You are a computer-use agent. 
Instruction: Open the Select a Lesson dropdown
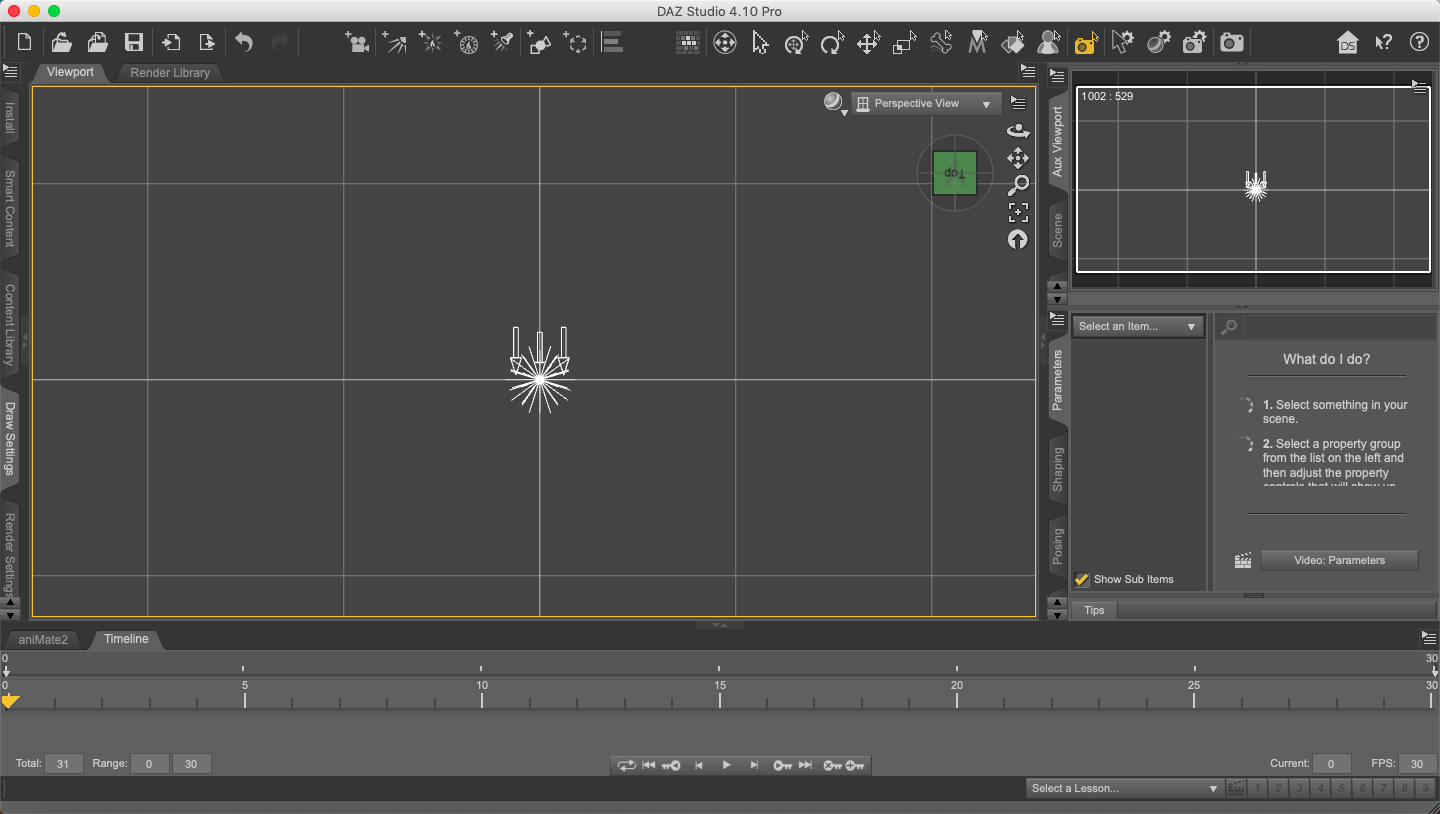click(1124, 788)
